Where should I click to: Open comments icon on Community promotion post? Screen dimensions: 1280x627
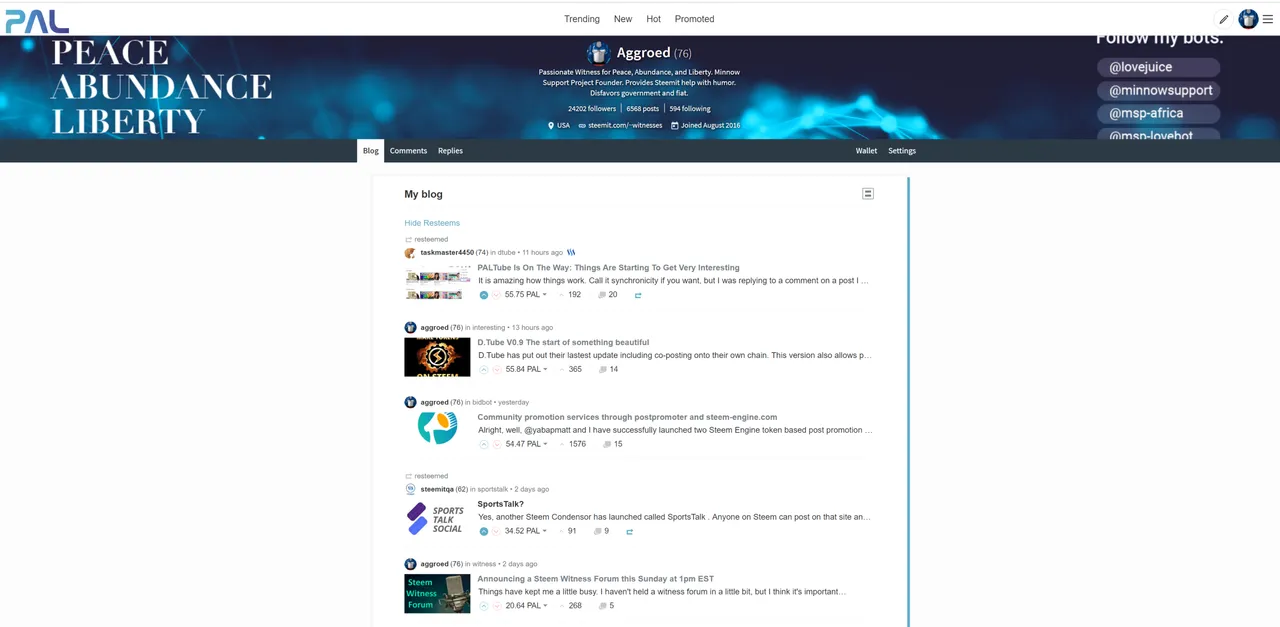coord(608,444)
